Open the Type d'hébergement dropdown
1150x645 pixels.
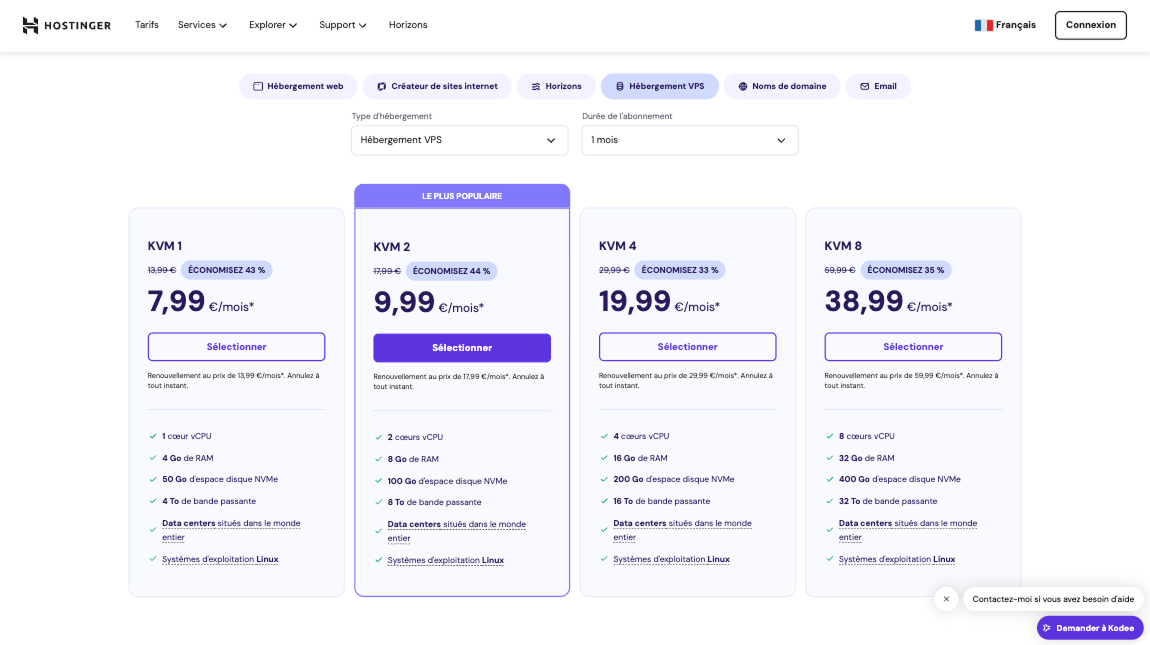(x=459, y=140)
